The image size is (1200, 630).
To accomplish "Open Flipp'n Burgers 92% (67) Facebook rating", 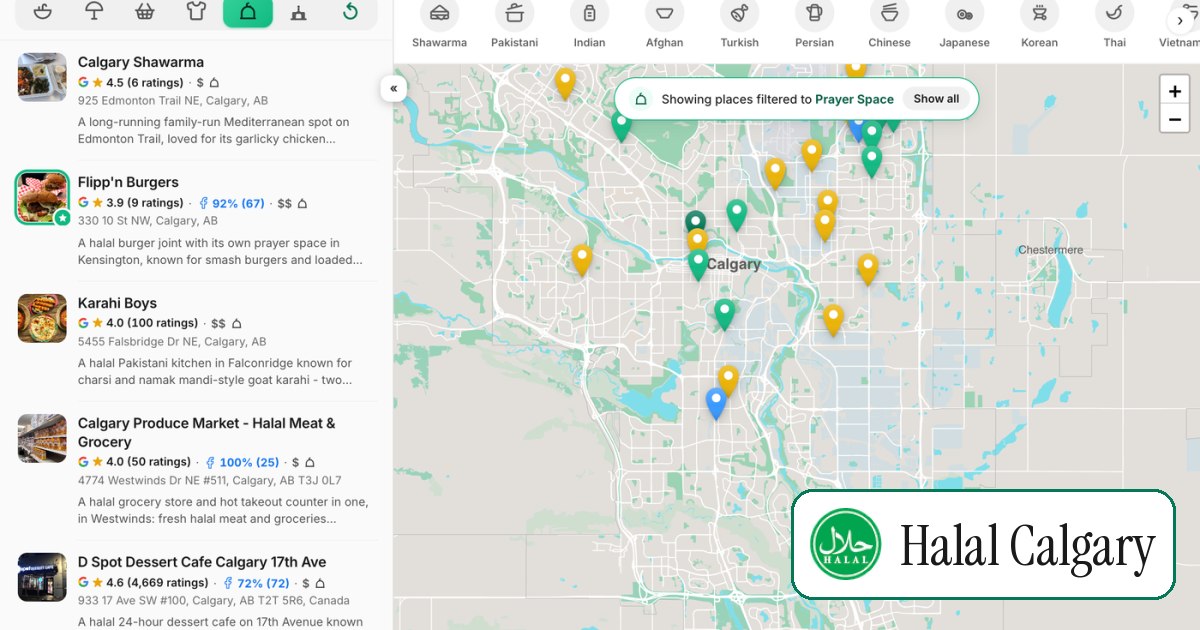I will coord(232,203).
